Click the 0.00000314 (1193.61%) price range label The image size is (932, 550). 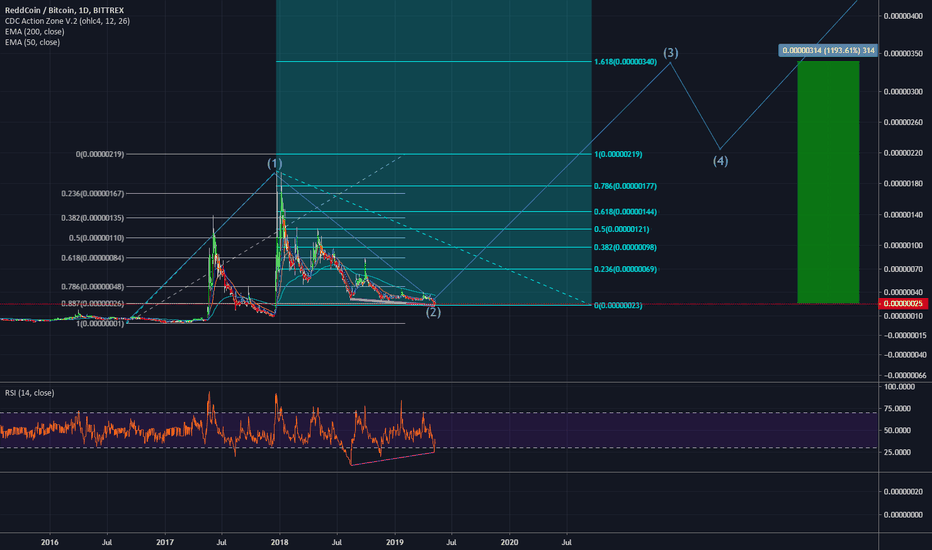point(829,51)
